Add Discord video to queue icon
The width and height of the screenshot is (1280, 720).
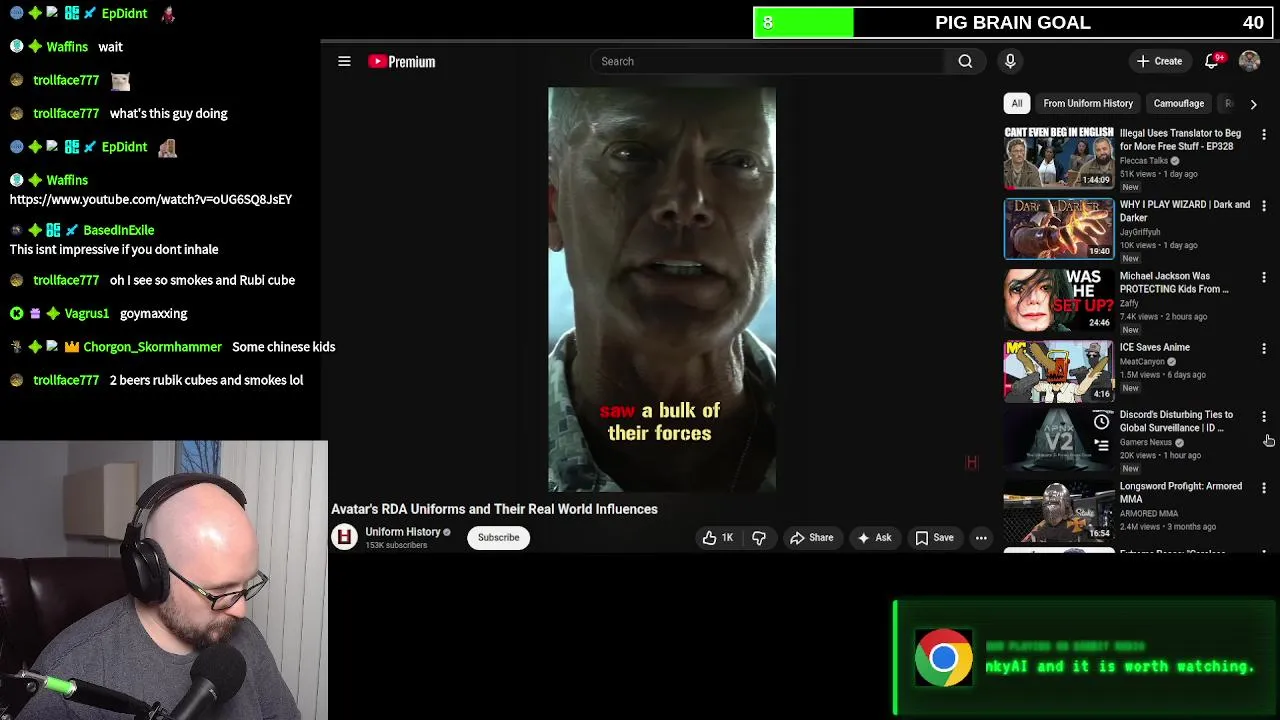coord(1101,446)
